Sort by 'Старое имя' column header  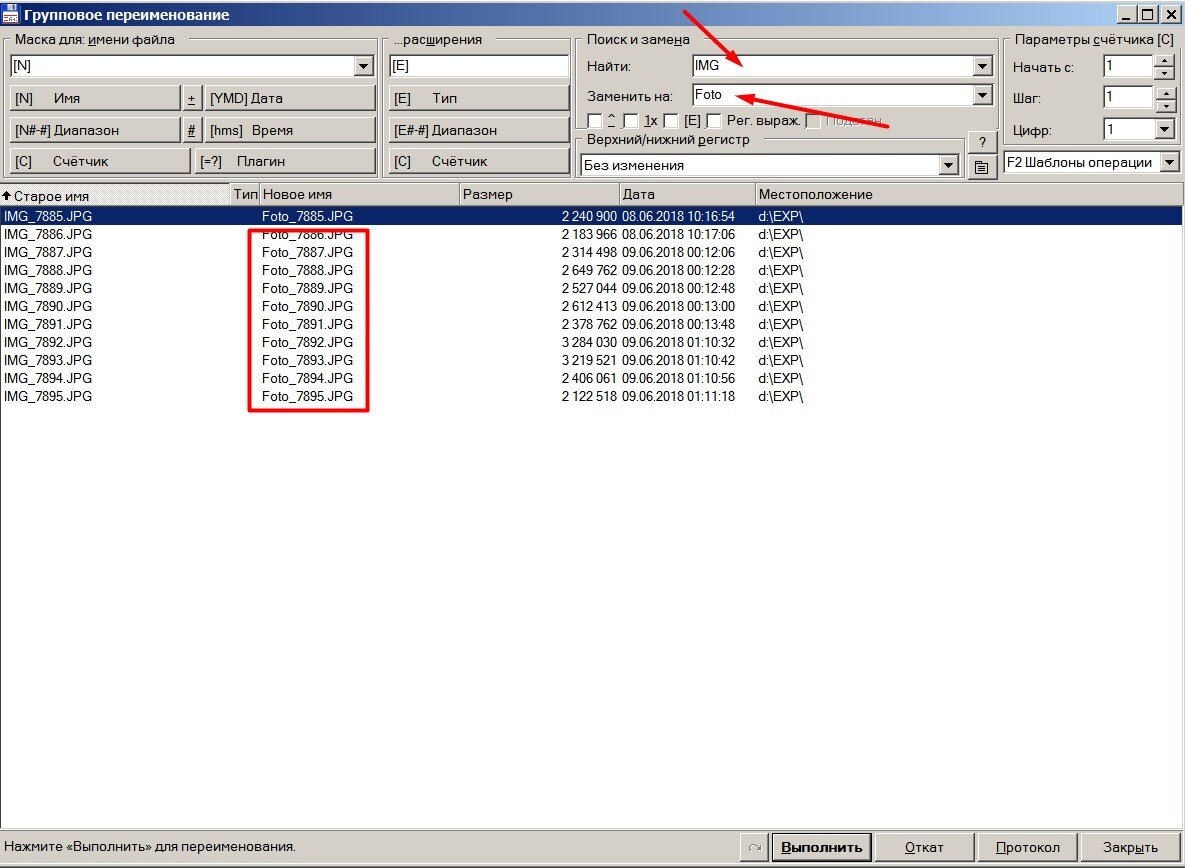116,195
